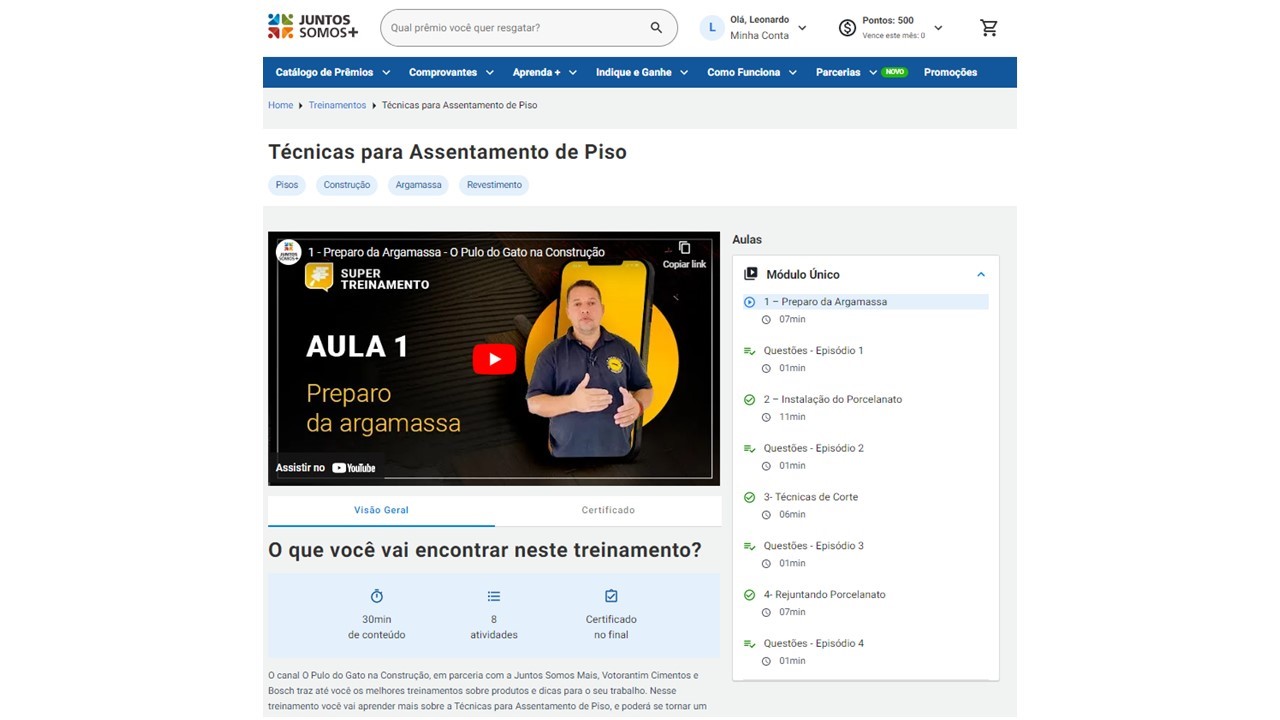
Task: Open Questões - Episódio 3
Action: [x=814, y=546]
